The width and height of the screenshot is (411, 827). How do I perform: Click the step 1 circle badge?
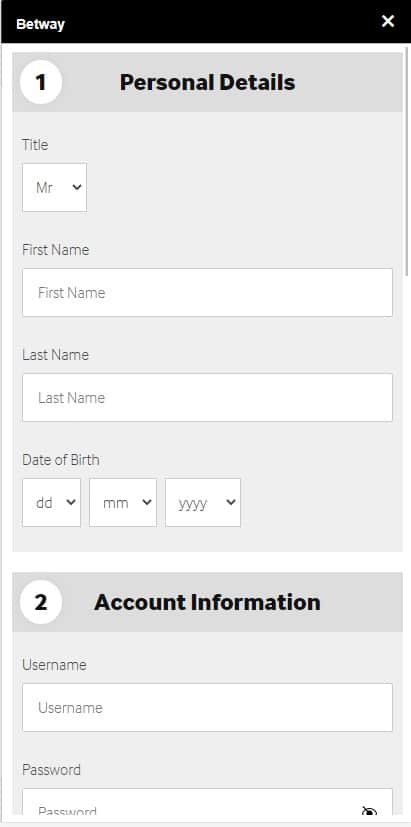[41, 82]
